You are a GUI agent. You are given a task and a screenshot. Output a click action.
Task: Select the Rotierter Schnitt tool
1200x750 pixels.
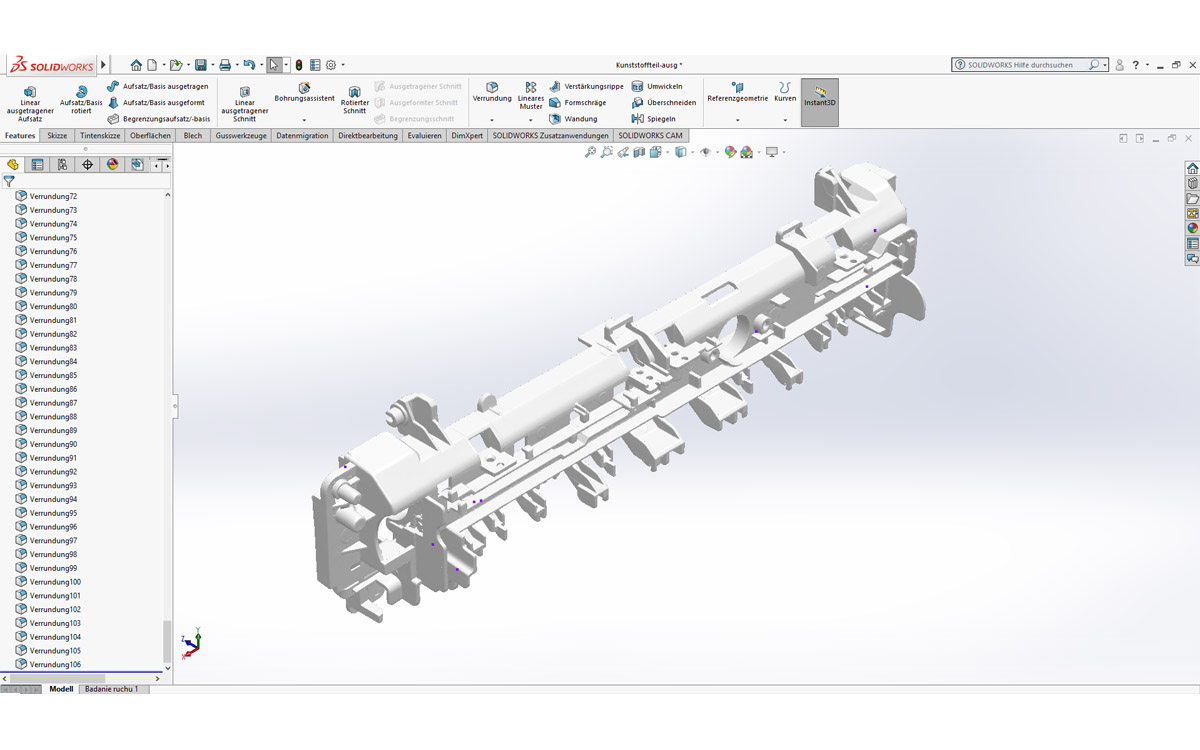click(355, 95)
